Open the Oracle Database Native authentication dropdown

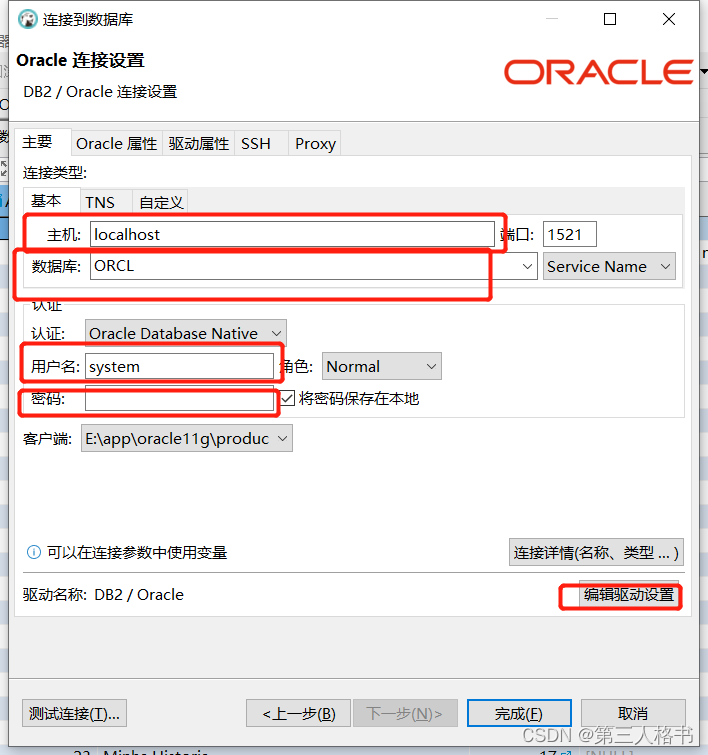coord(186,333)
